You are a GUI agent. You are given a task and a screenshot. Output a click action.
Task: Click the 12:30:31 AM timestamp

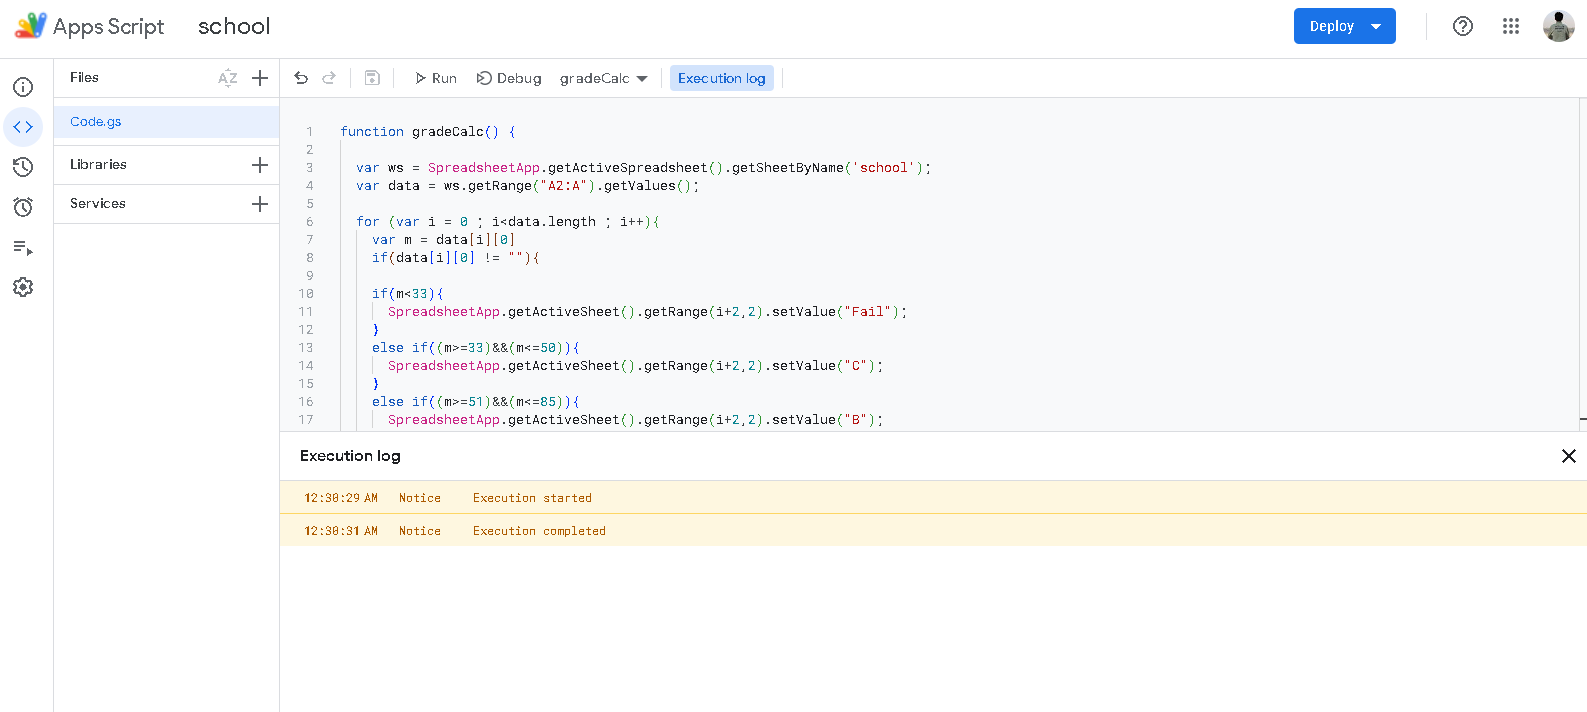click(341, 531)
